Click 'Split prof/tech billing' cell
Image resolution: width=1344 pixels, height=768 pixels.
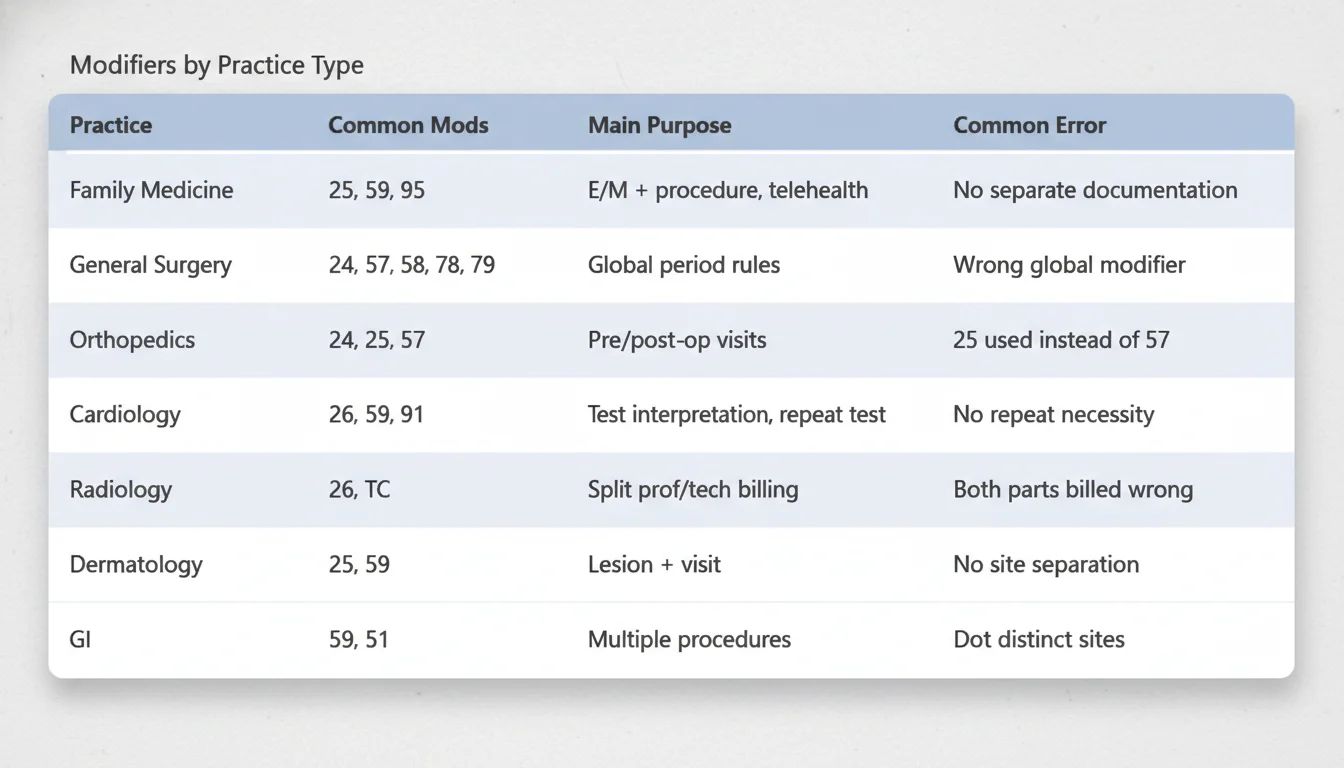(692, 490)
